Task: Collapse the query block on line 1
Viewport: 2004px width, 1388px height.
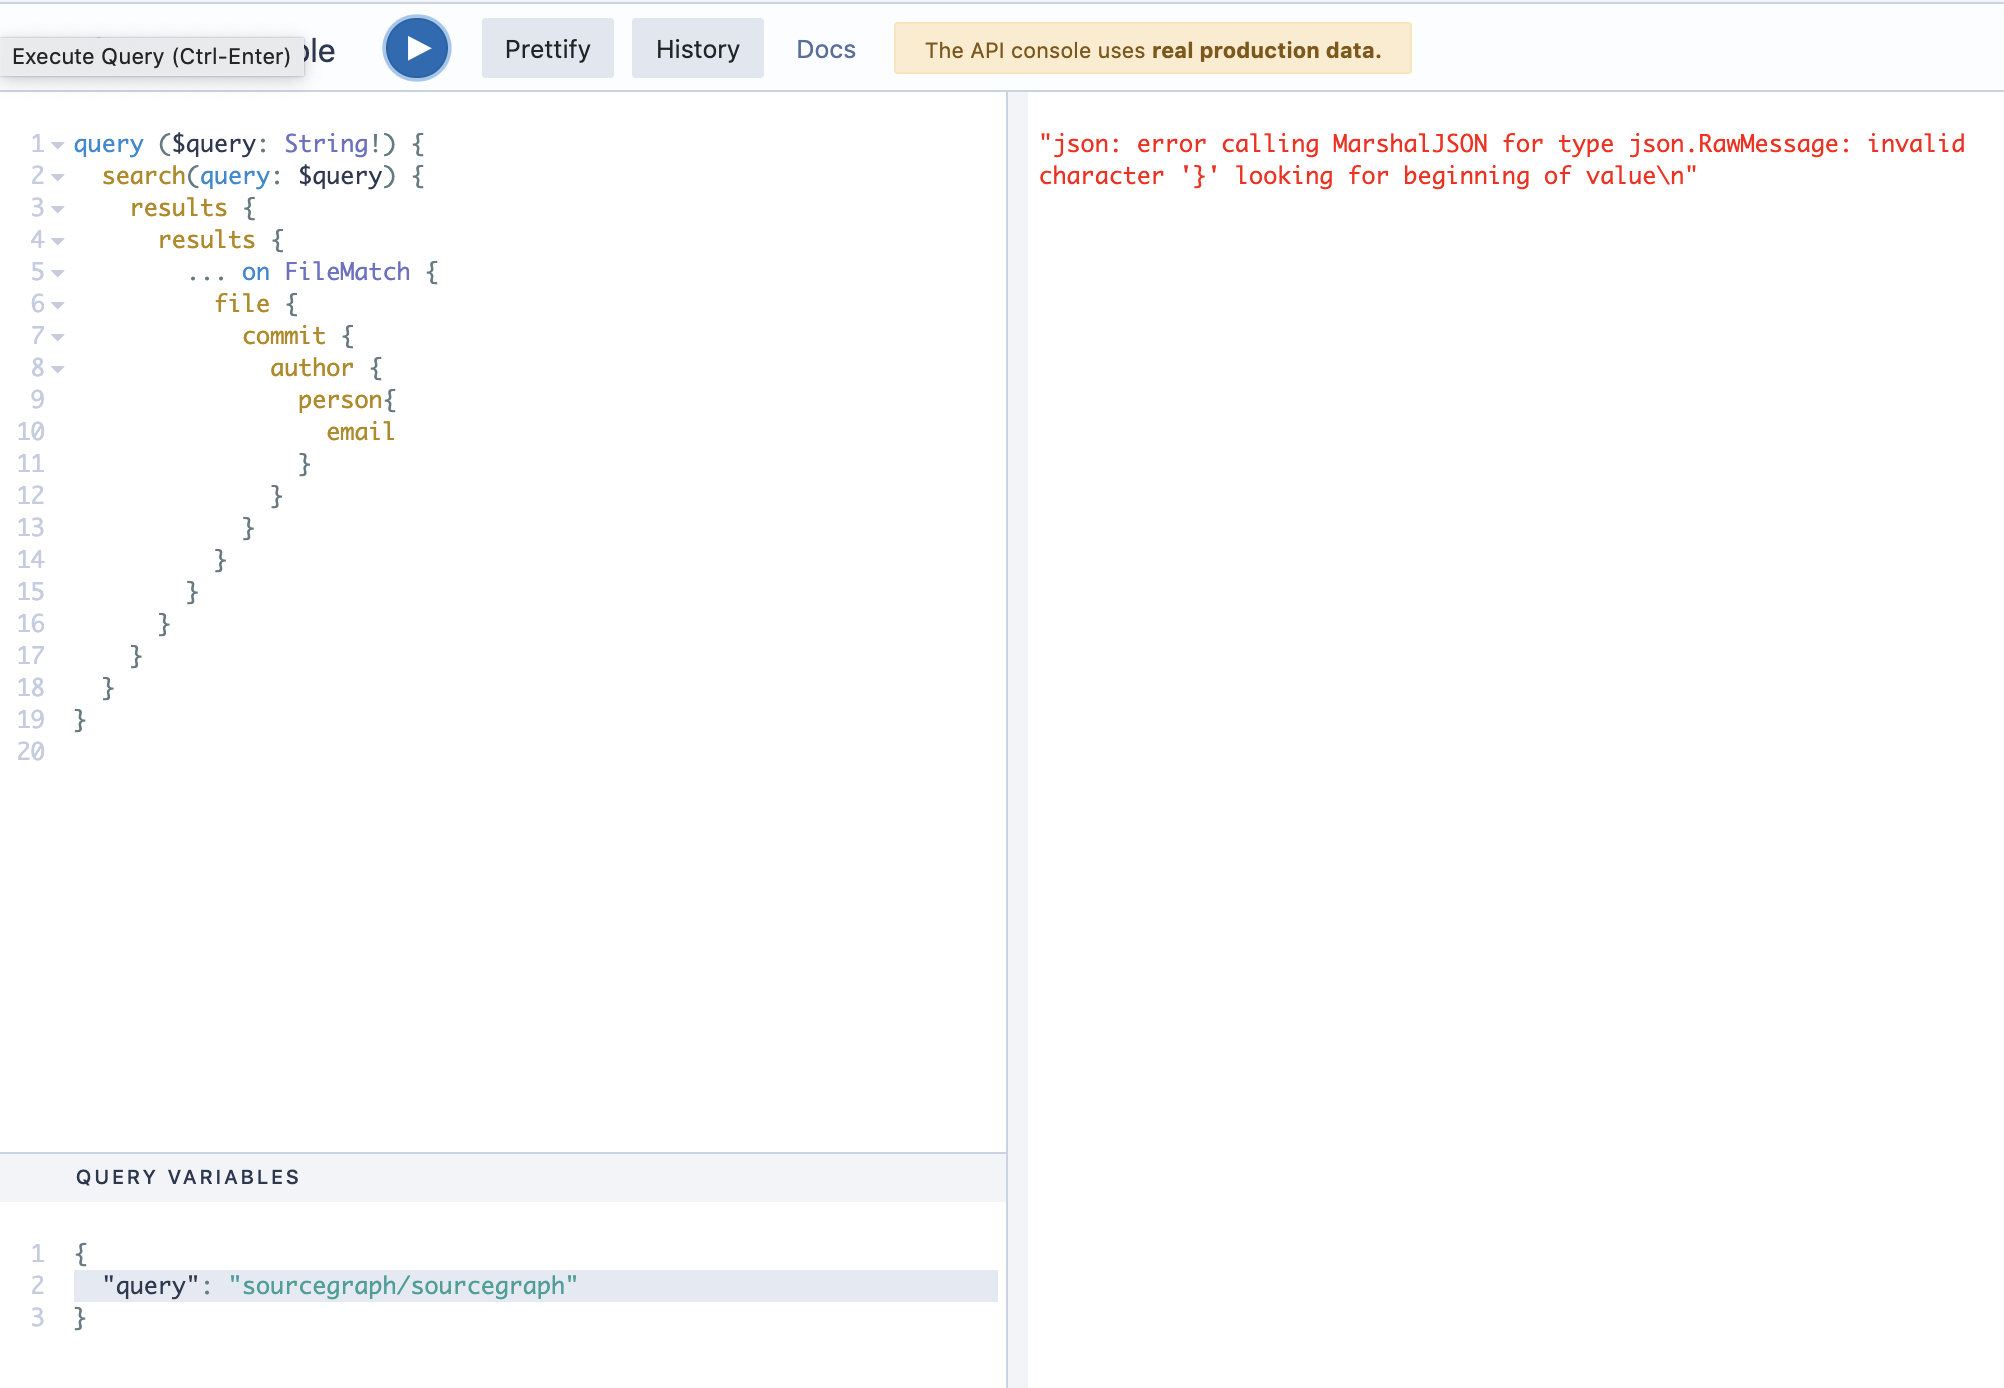Action: click(58, 145)
